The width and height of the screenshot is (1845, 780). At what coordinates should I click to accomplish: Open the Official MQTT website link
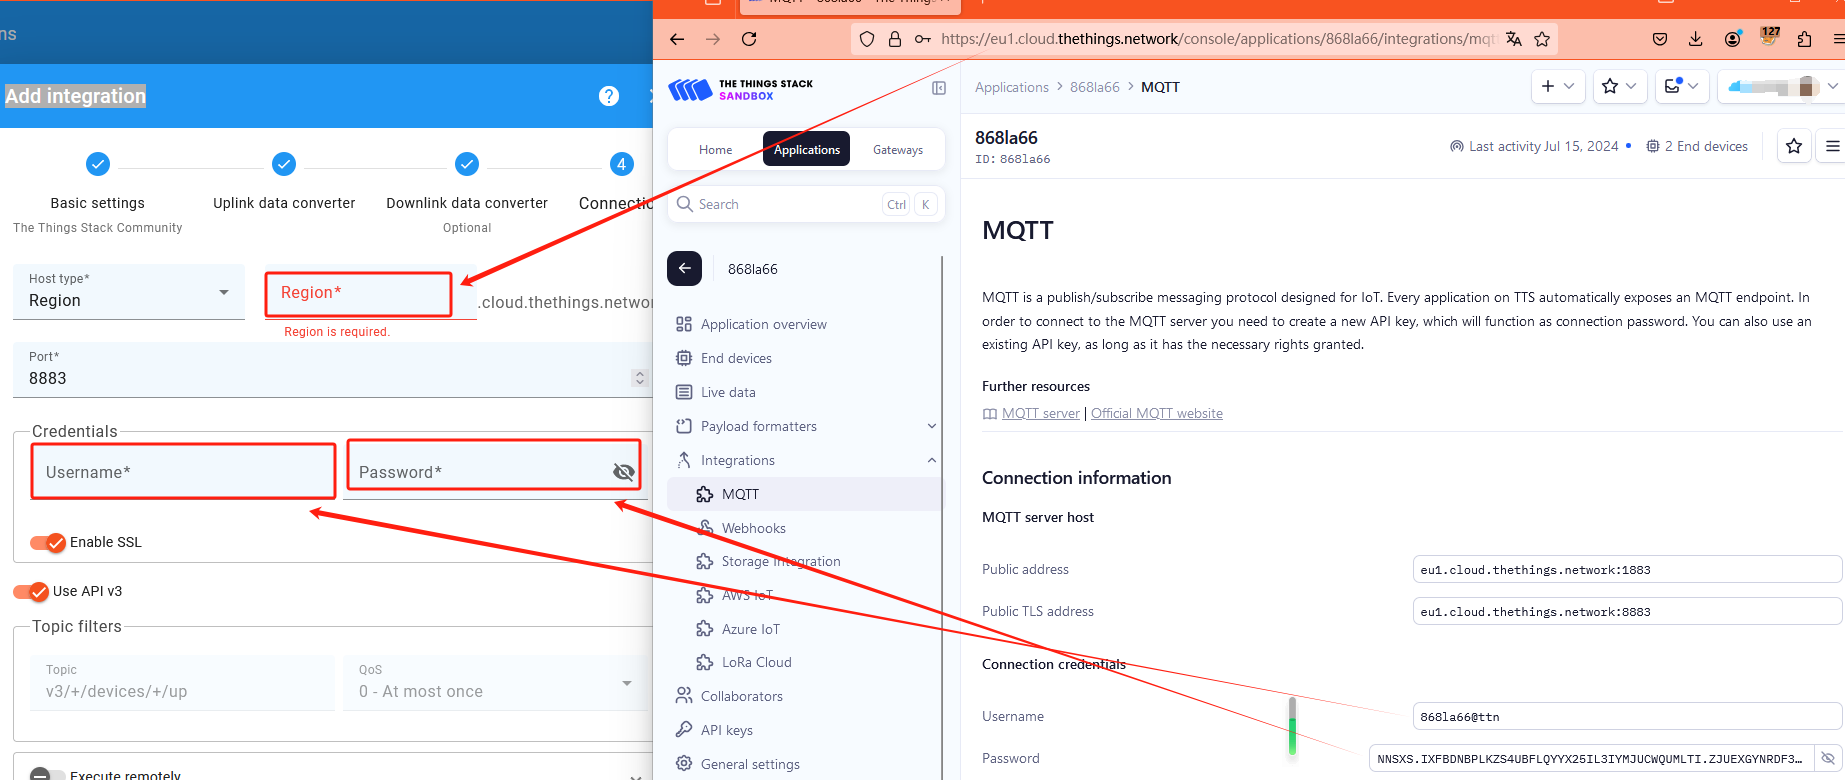[x=1156, y=413]
